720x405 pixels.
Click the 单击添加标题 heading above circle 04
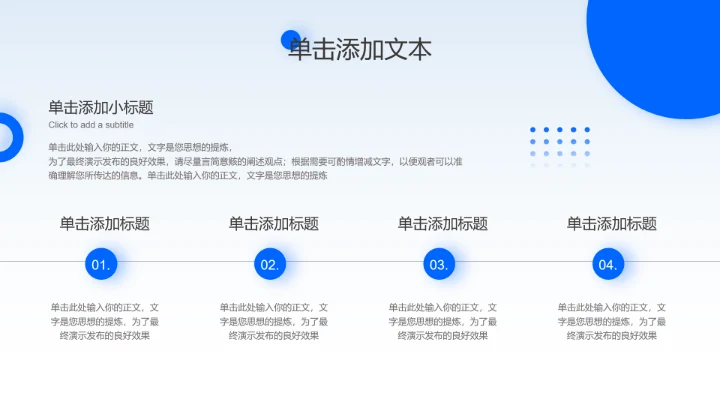[612, 224]
